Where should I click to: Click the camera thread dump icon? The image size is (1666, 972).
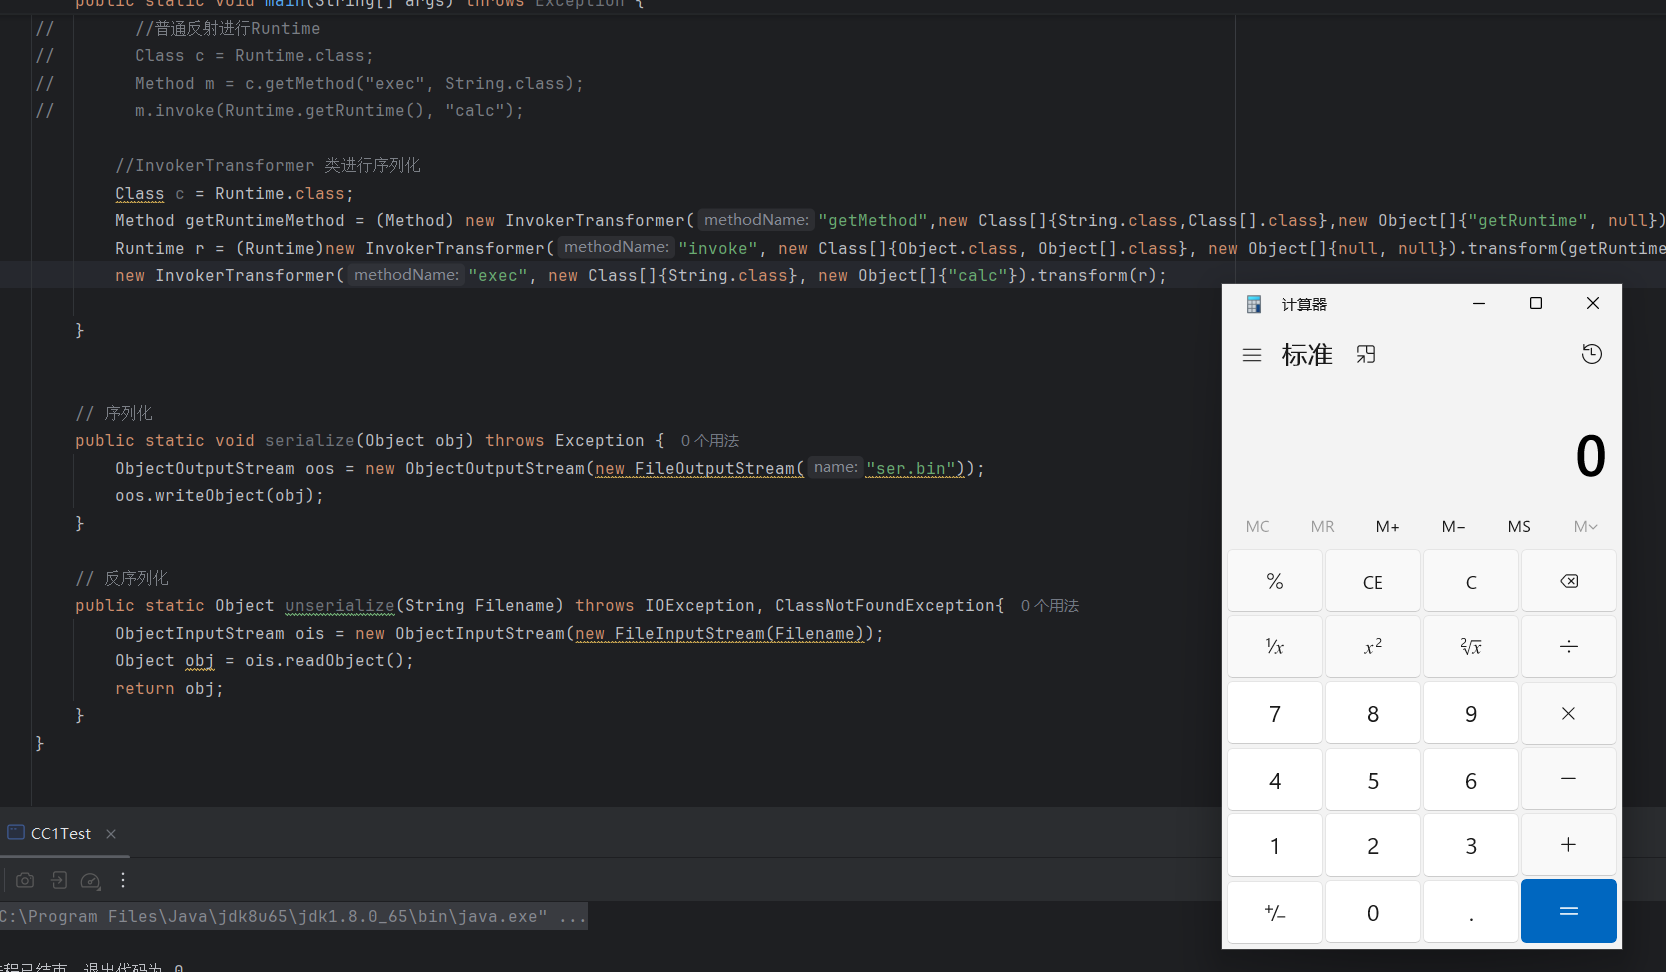coord(25,880)
